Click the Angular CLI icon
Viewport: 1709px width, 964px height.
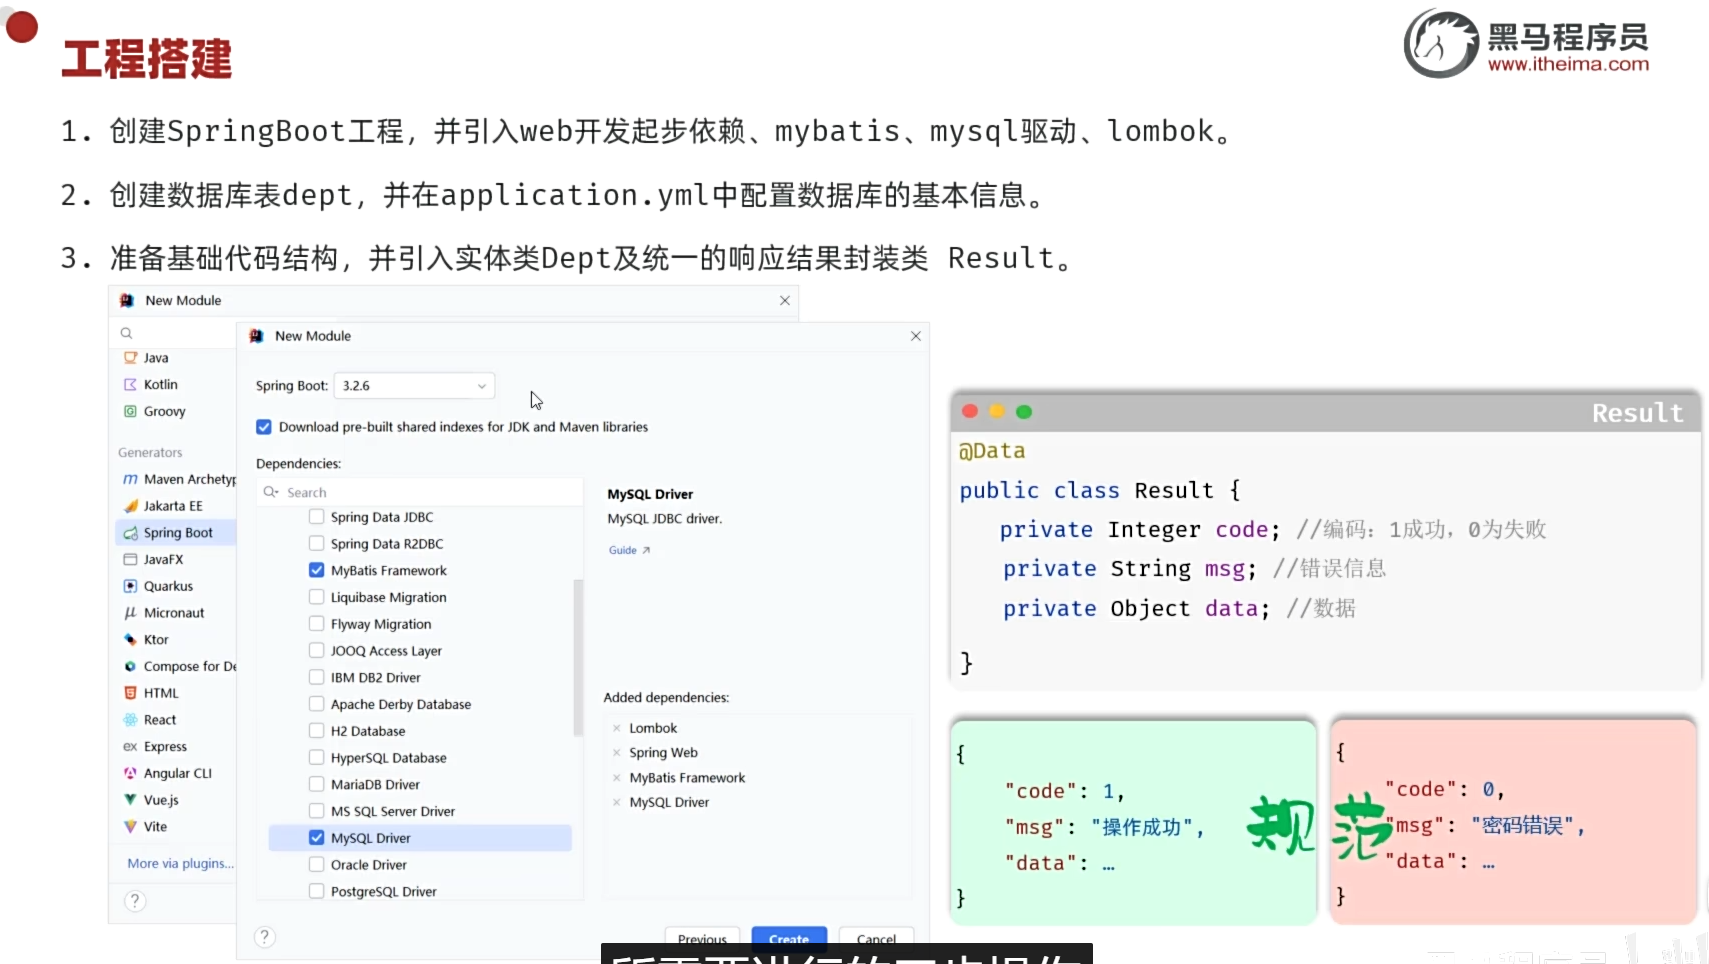click(x=130, y=773)
